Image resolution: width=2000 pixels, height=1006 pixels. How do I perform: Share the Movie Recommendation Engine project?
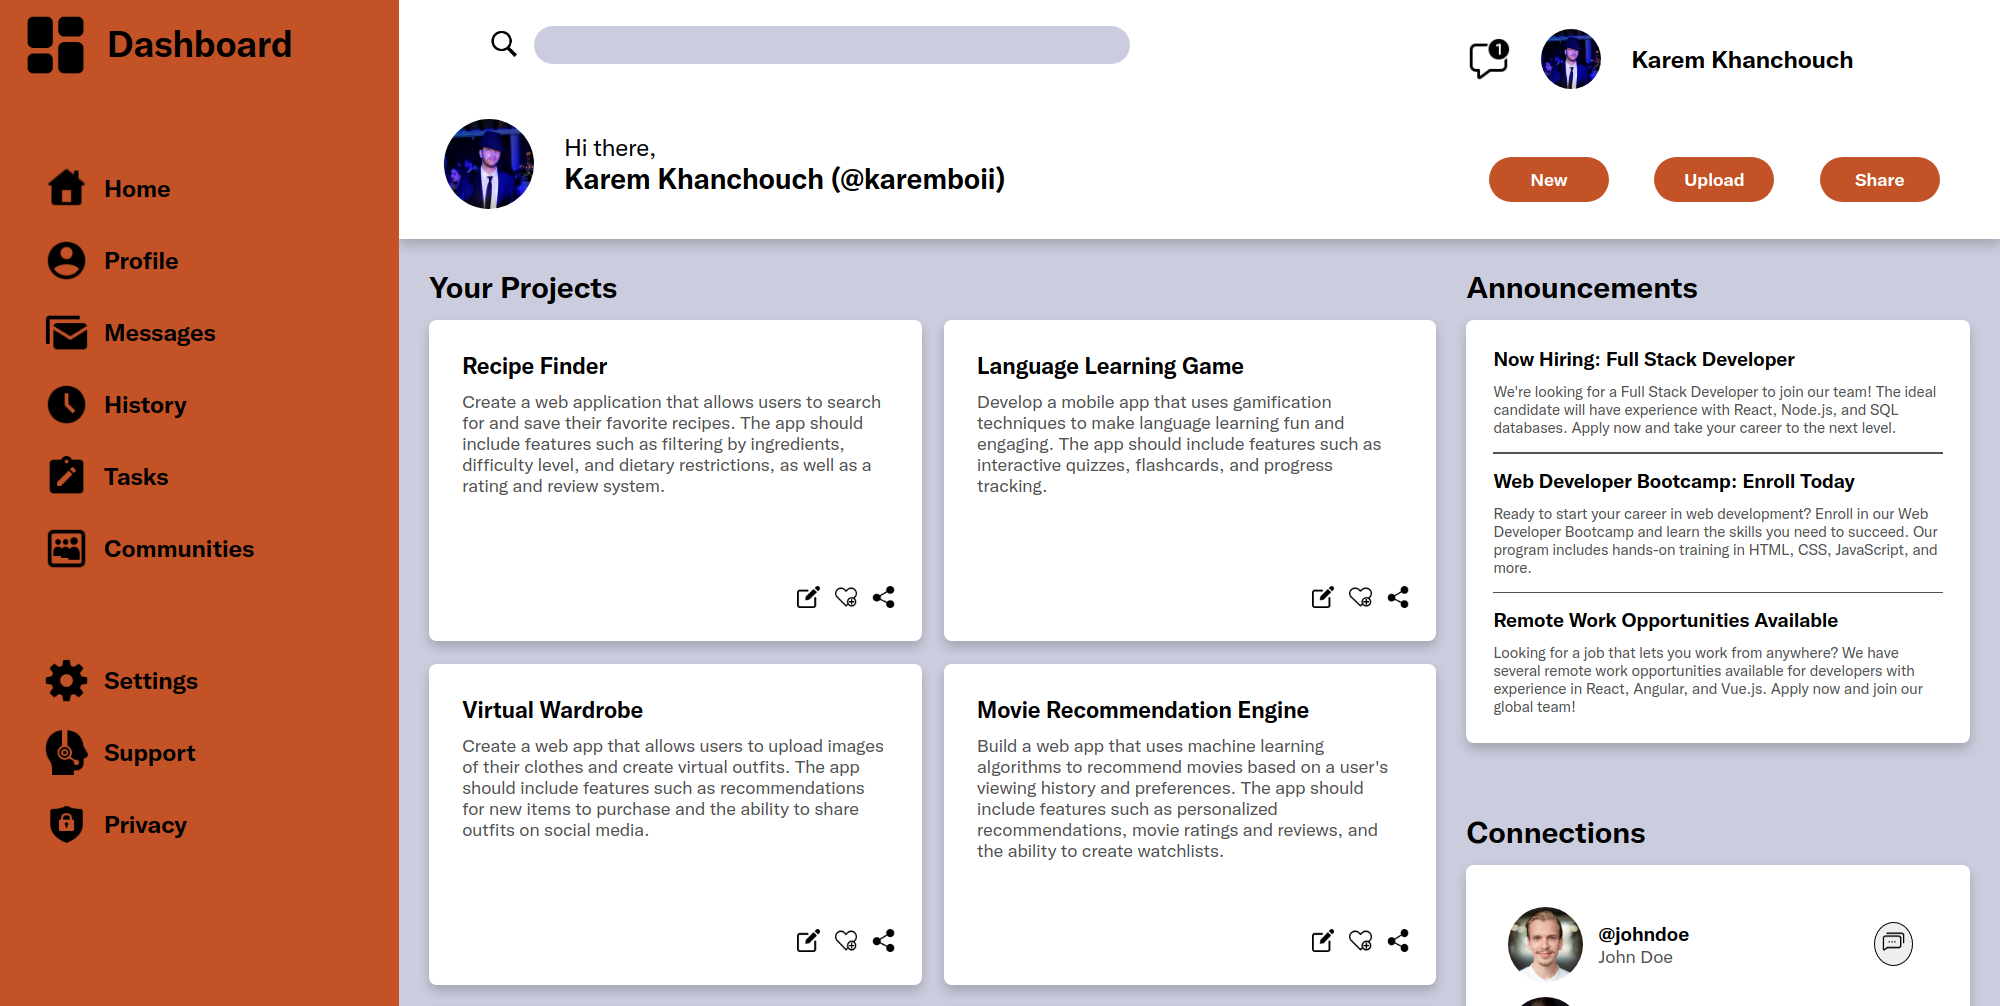tap(1399, 941)
